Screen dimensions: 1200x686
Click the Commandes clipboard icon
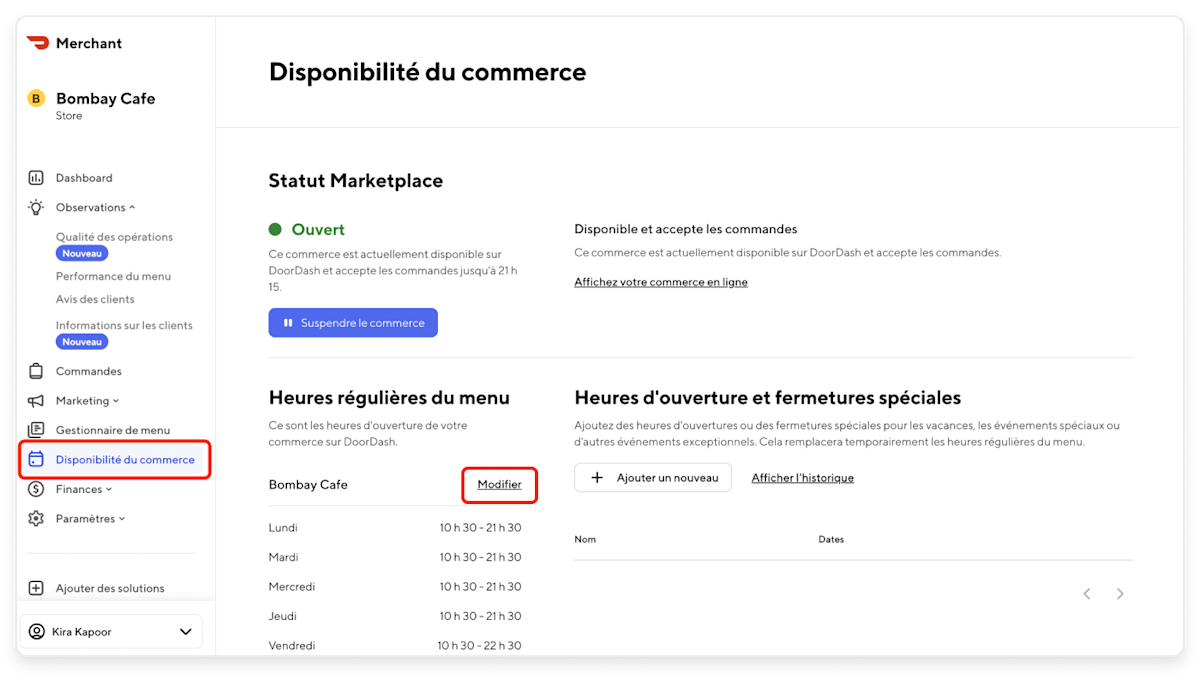(x=36, y=371)
